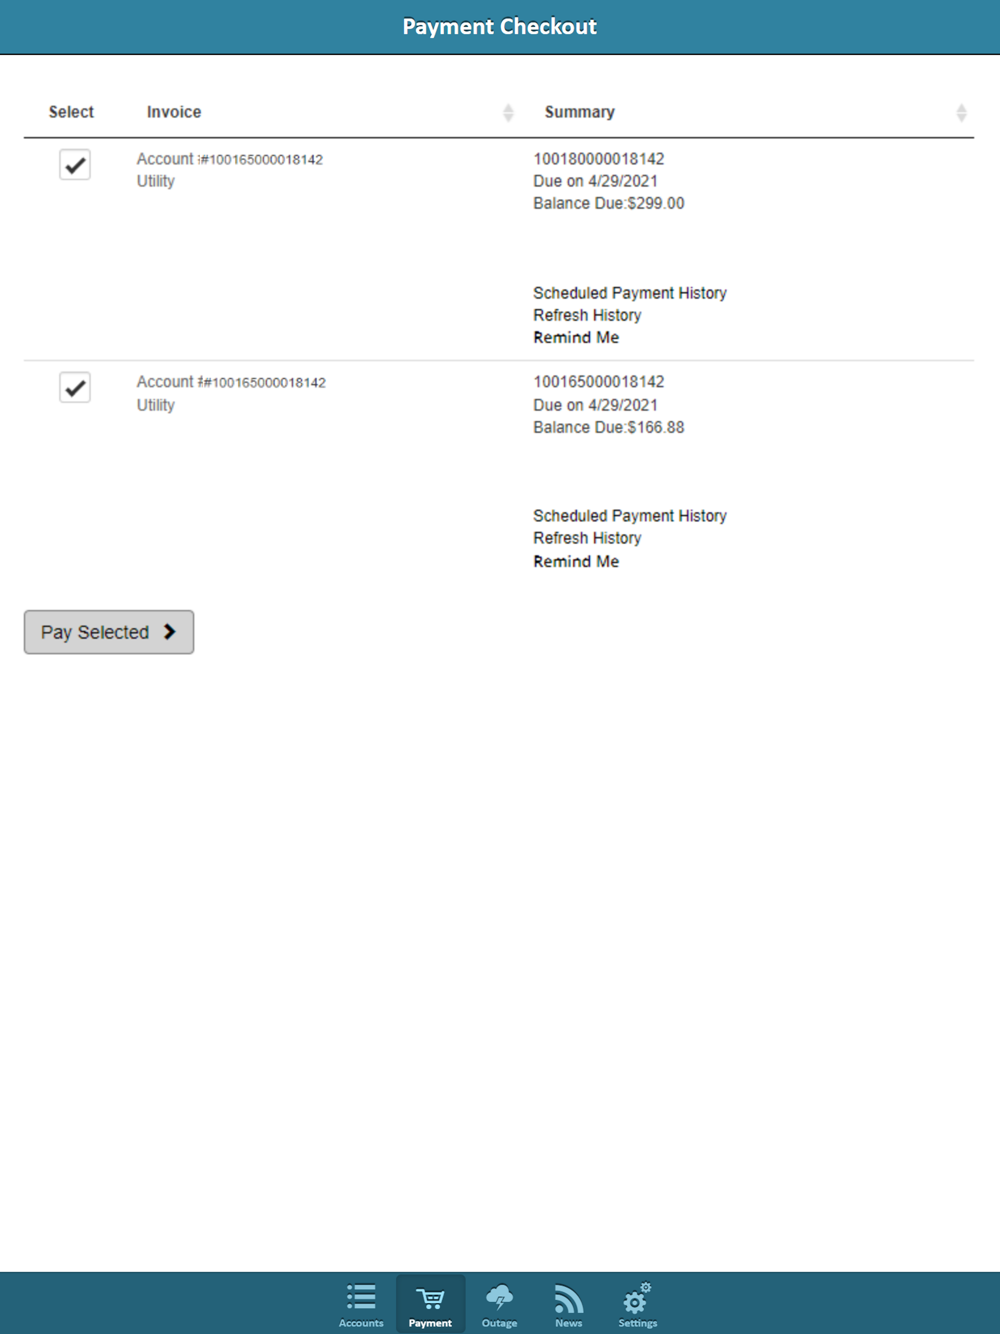Image resolution: width=1000 pixels, height=1334 pixels.
Task: Sort by the Summary column arrows
Action: [961, 112]
